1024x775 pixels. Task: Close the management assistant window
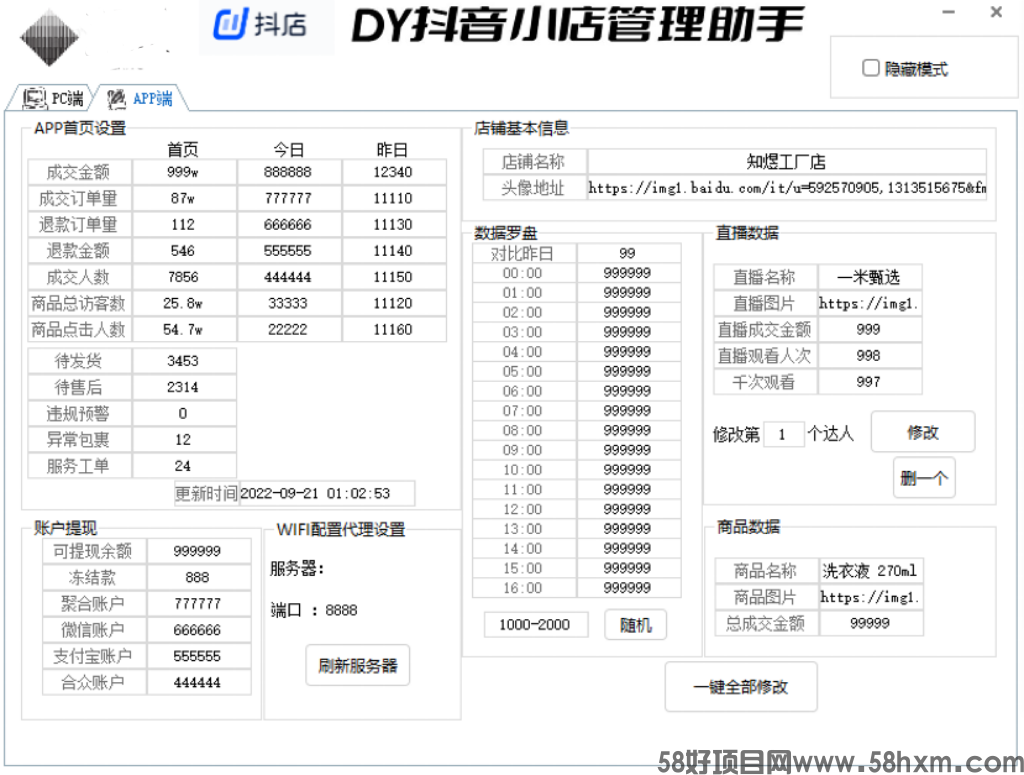point(996,12)
